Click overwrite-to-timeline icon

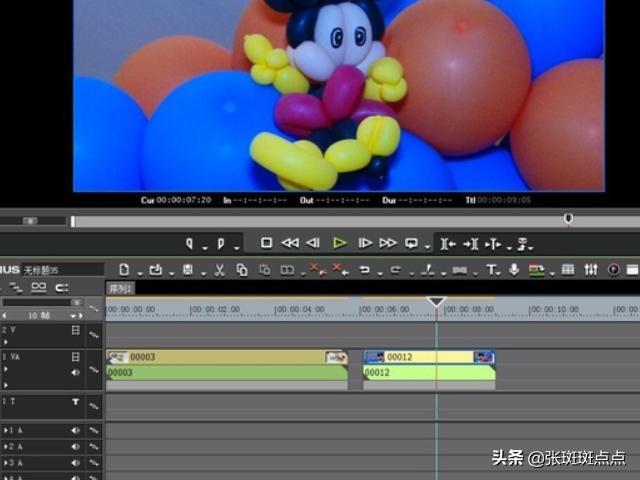pyautogui.click(x=523, y=244)
